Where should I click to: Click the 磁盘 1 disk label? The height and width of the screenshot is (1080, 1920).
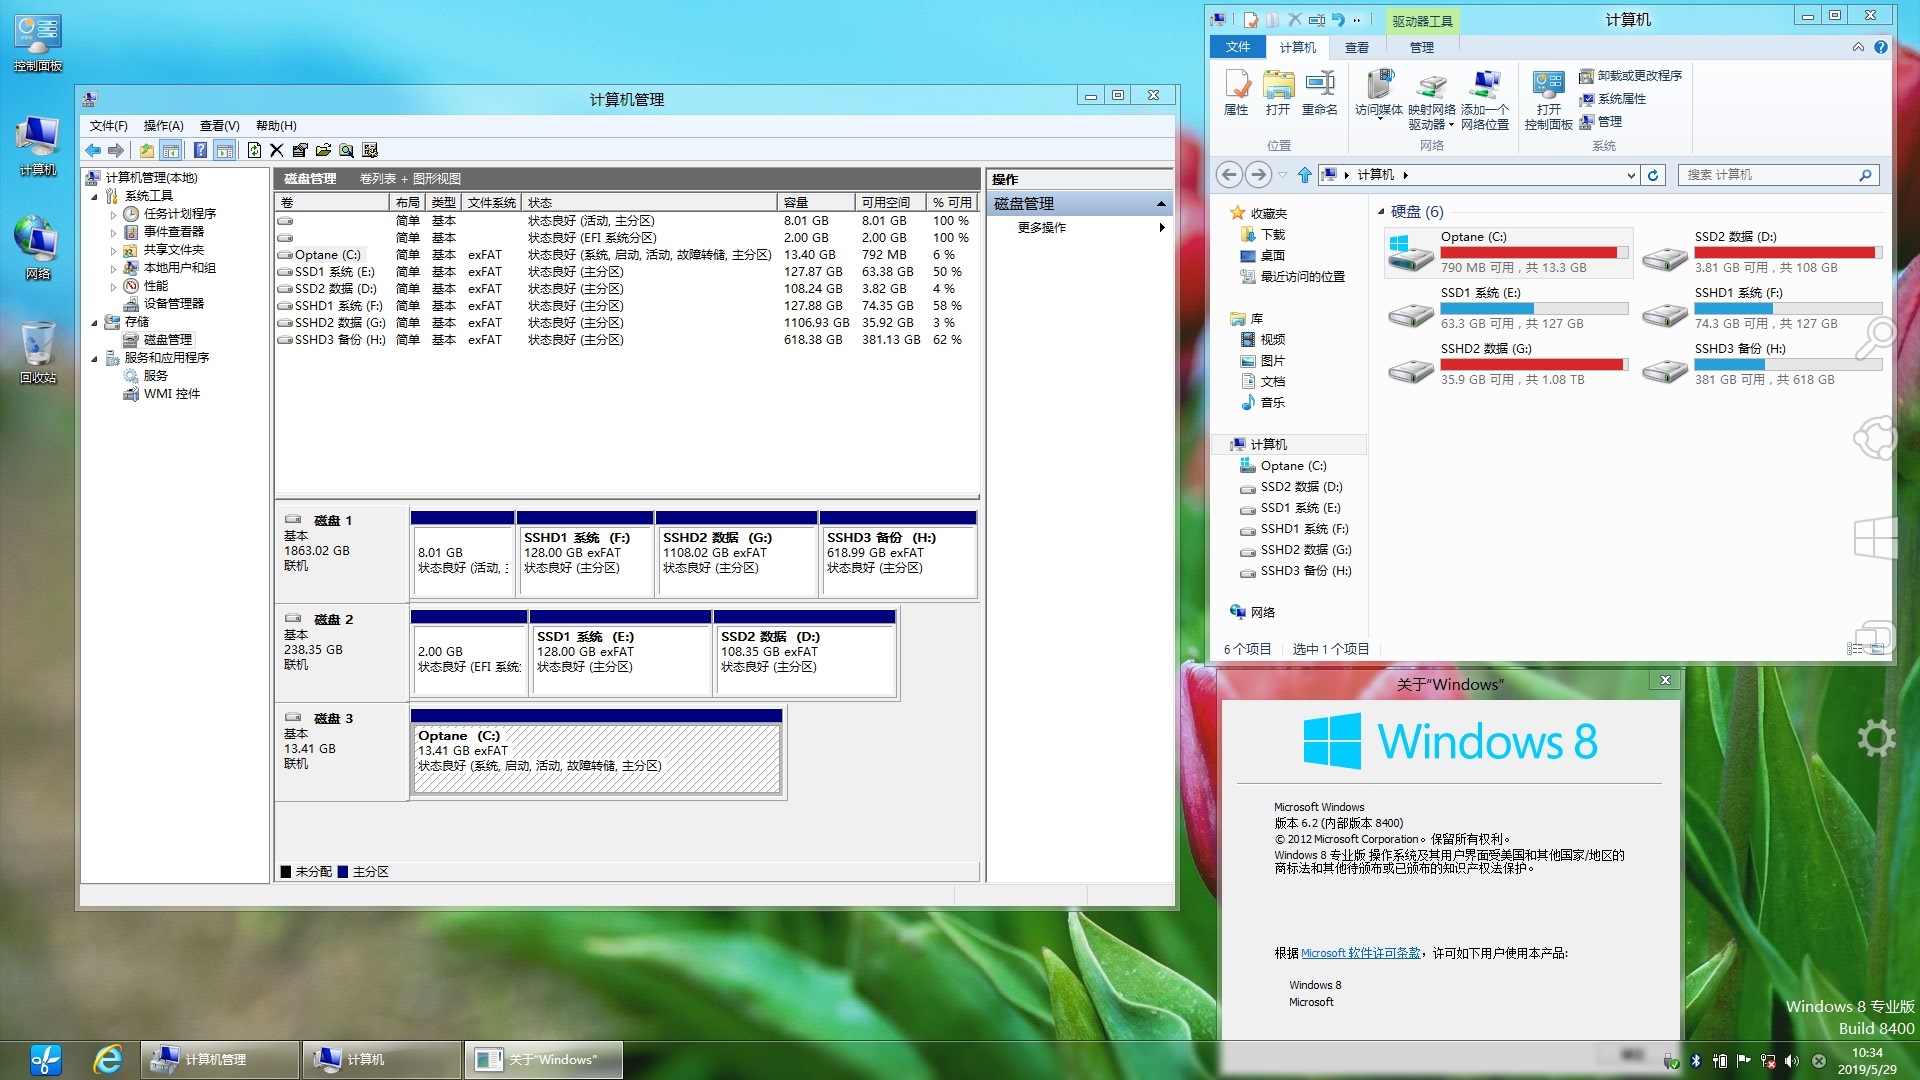[333, 521]
